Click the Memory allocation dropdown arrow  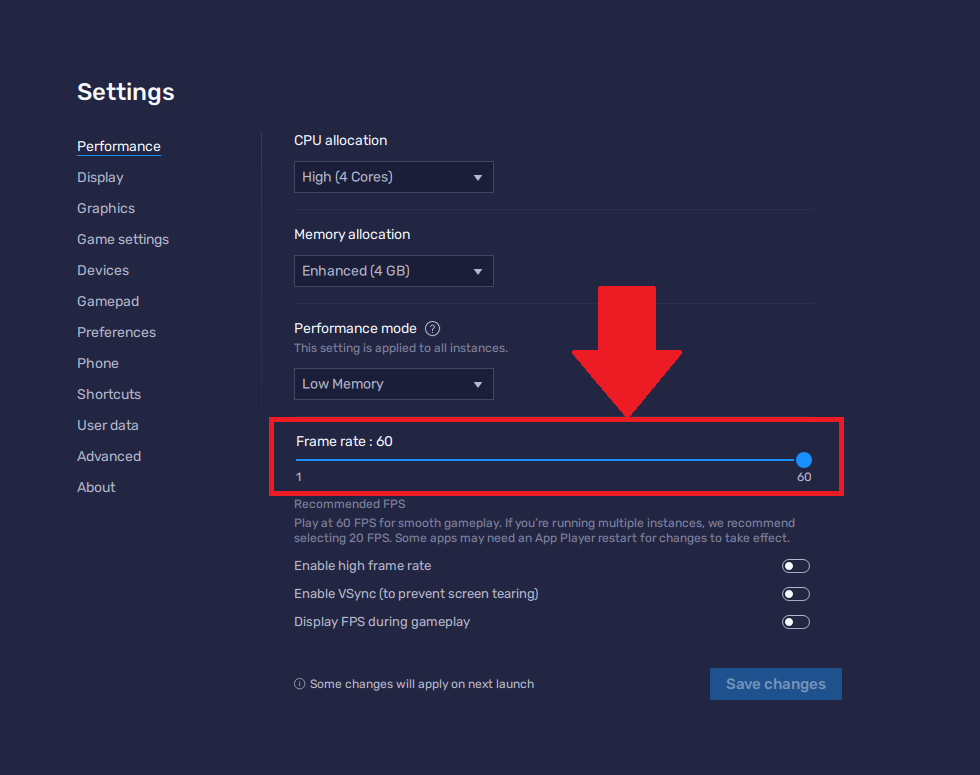(x=479, y=271)
